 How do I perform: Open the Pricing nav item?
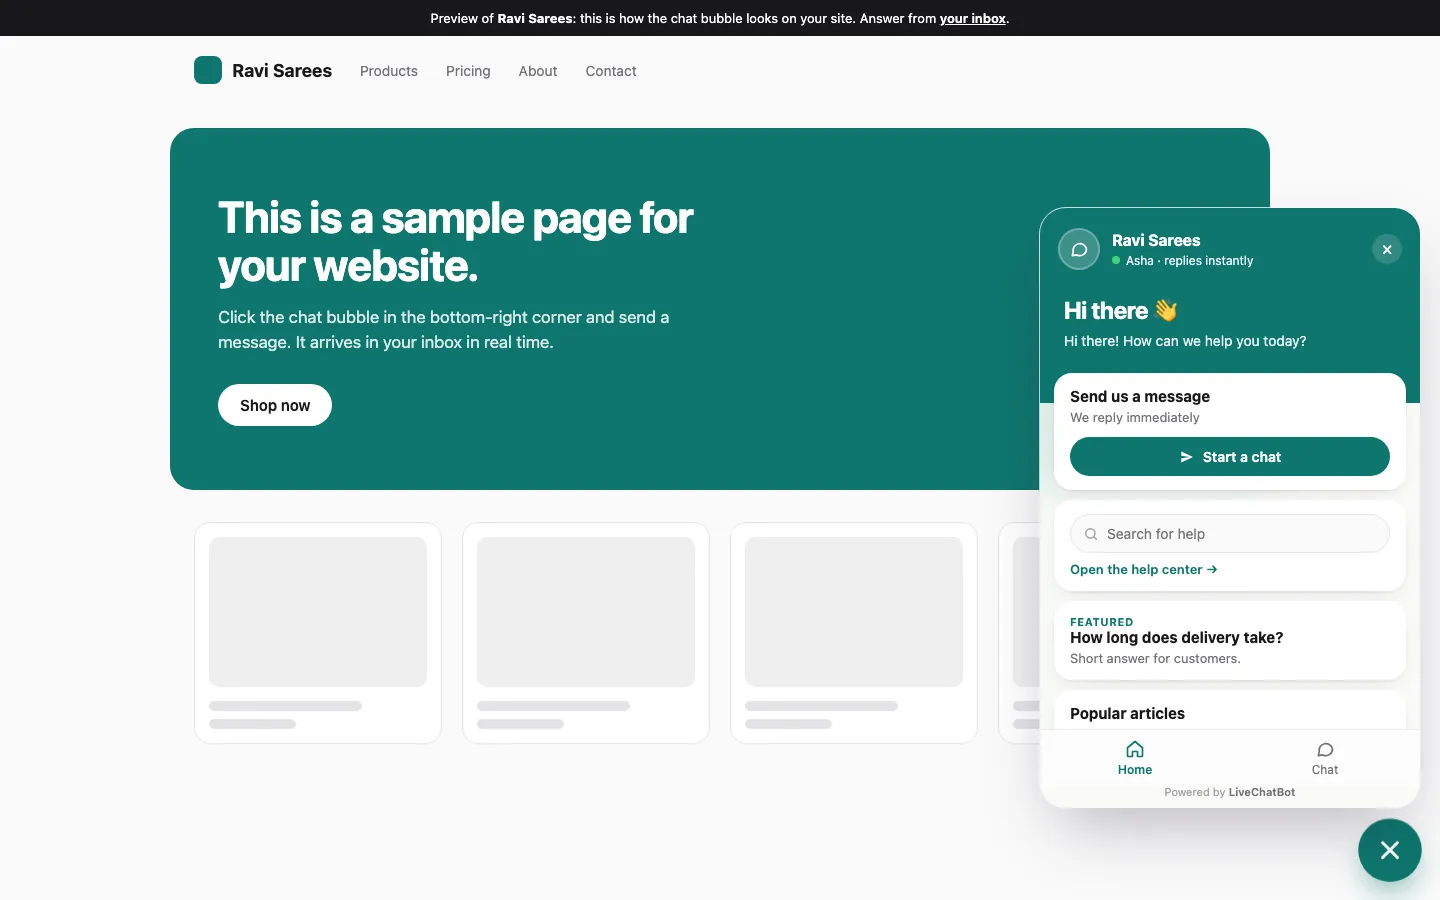click(x=468, y=71)
